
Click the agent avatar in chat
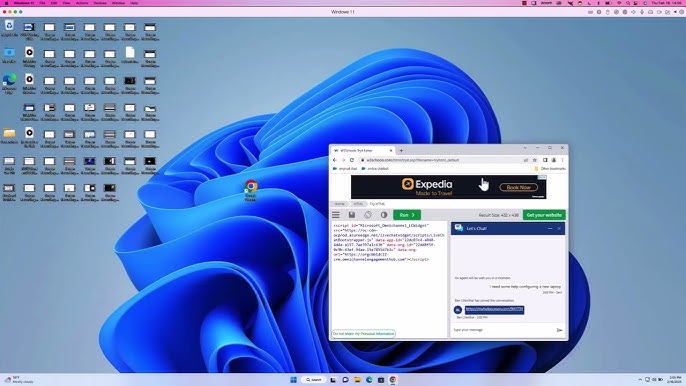(x=458, y=310)
